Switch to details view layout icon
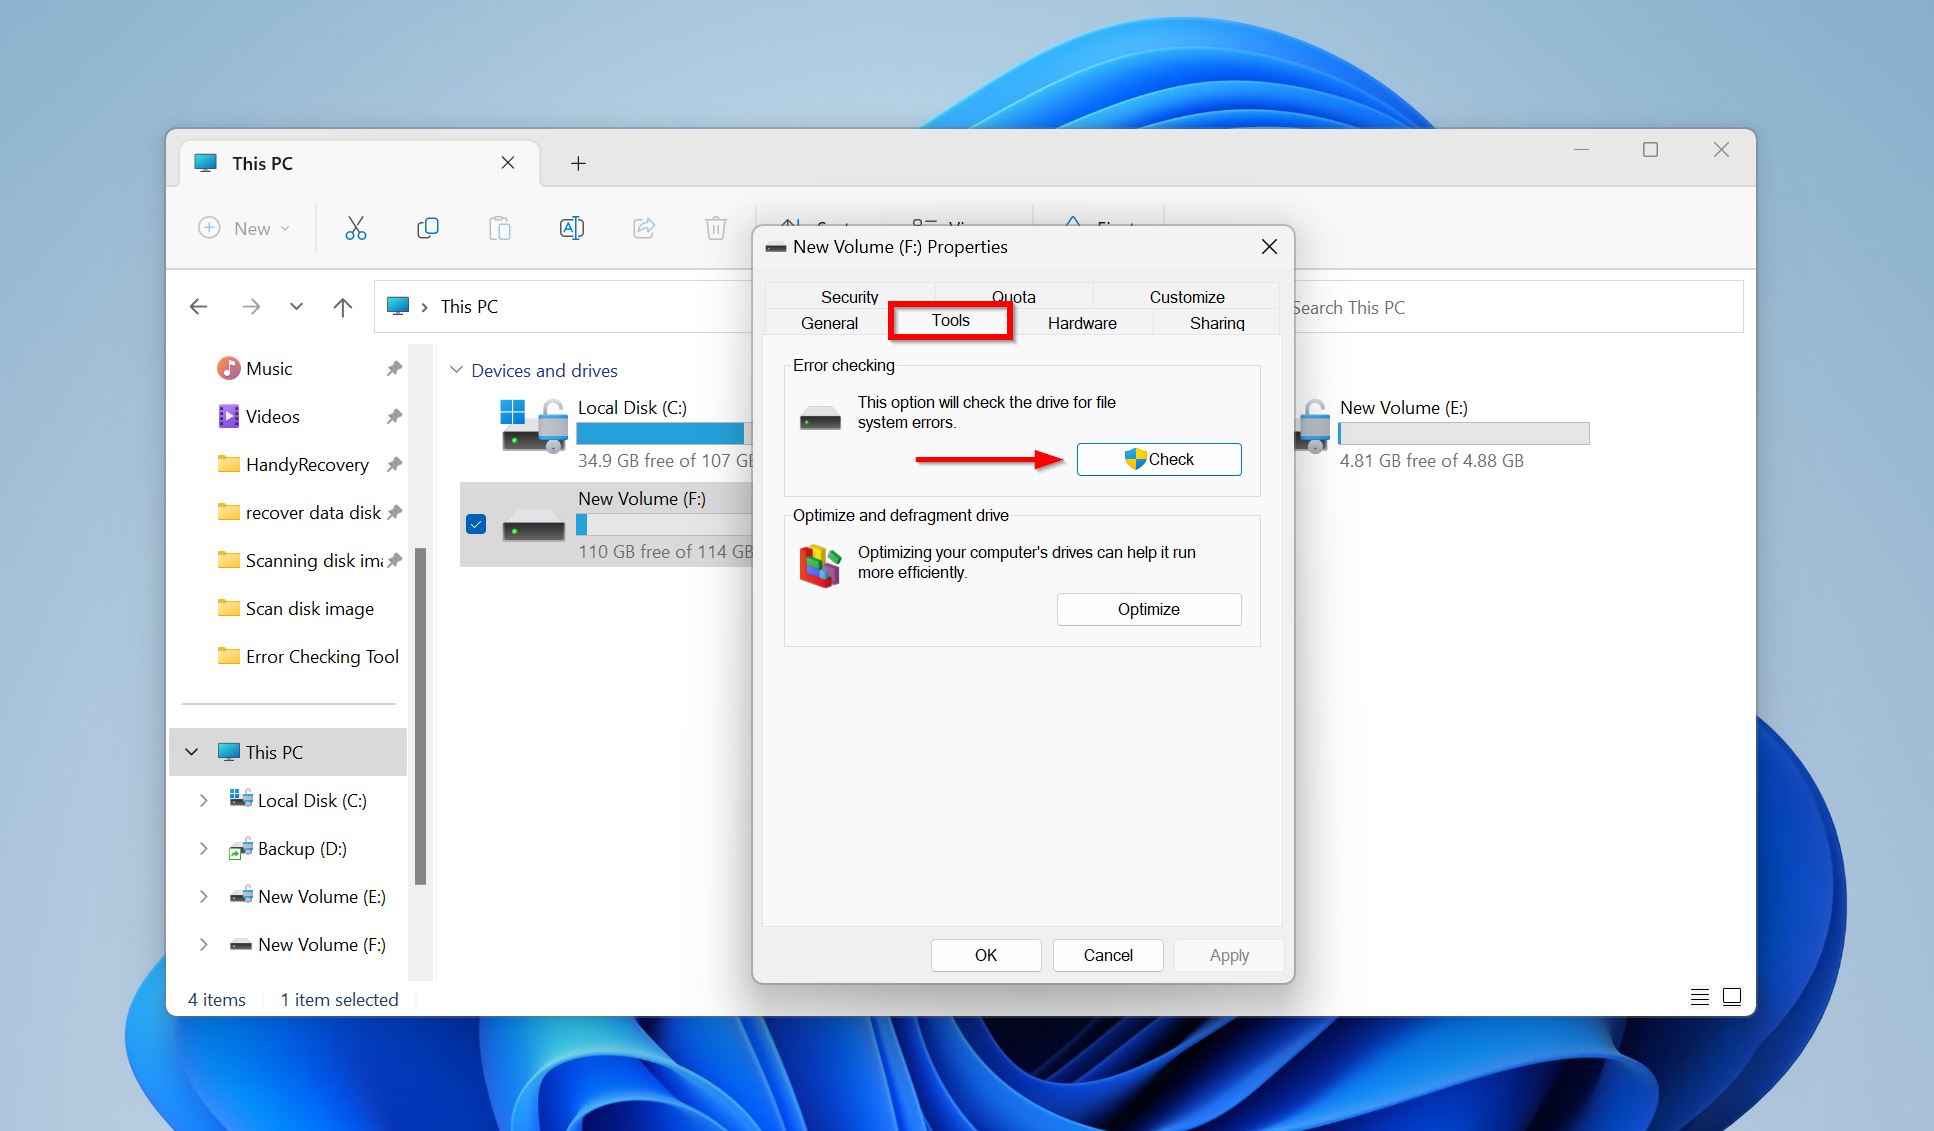 (x=1699, y=997)
